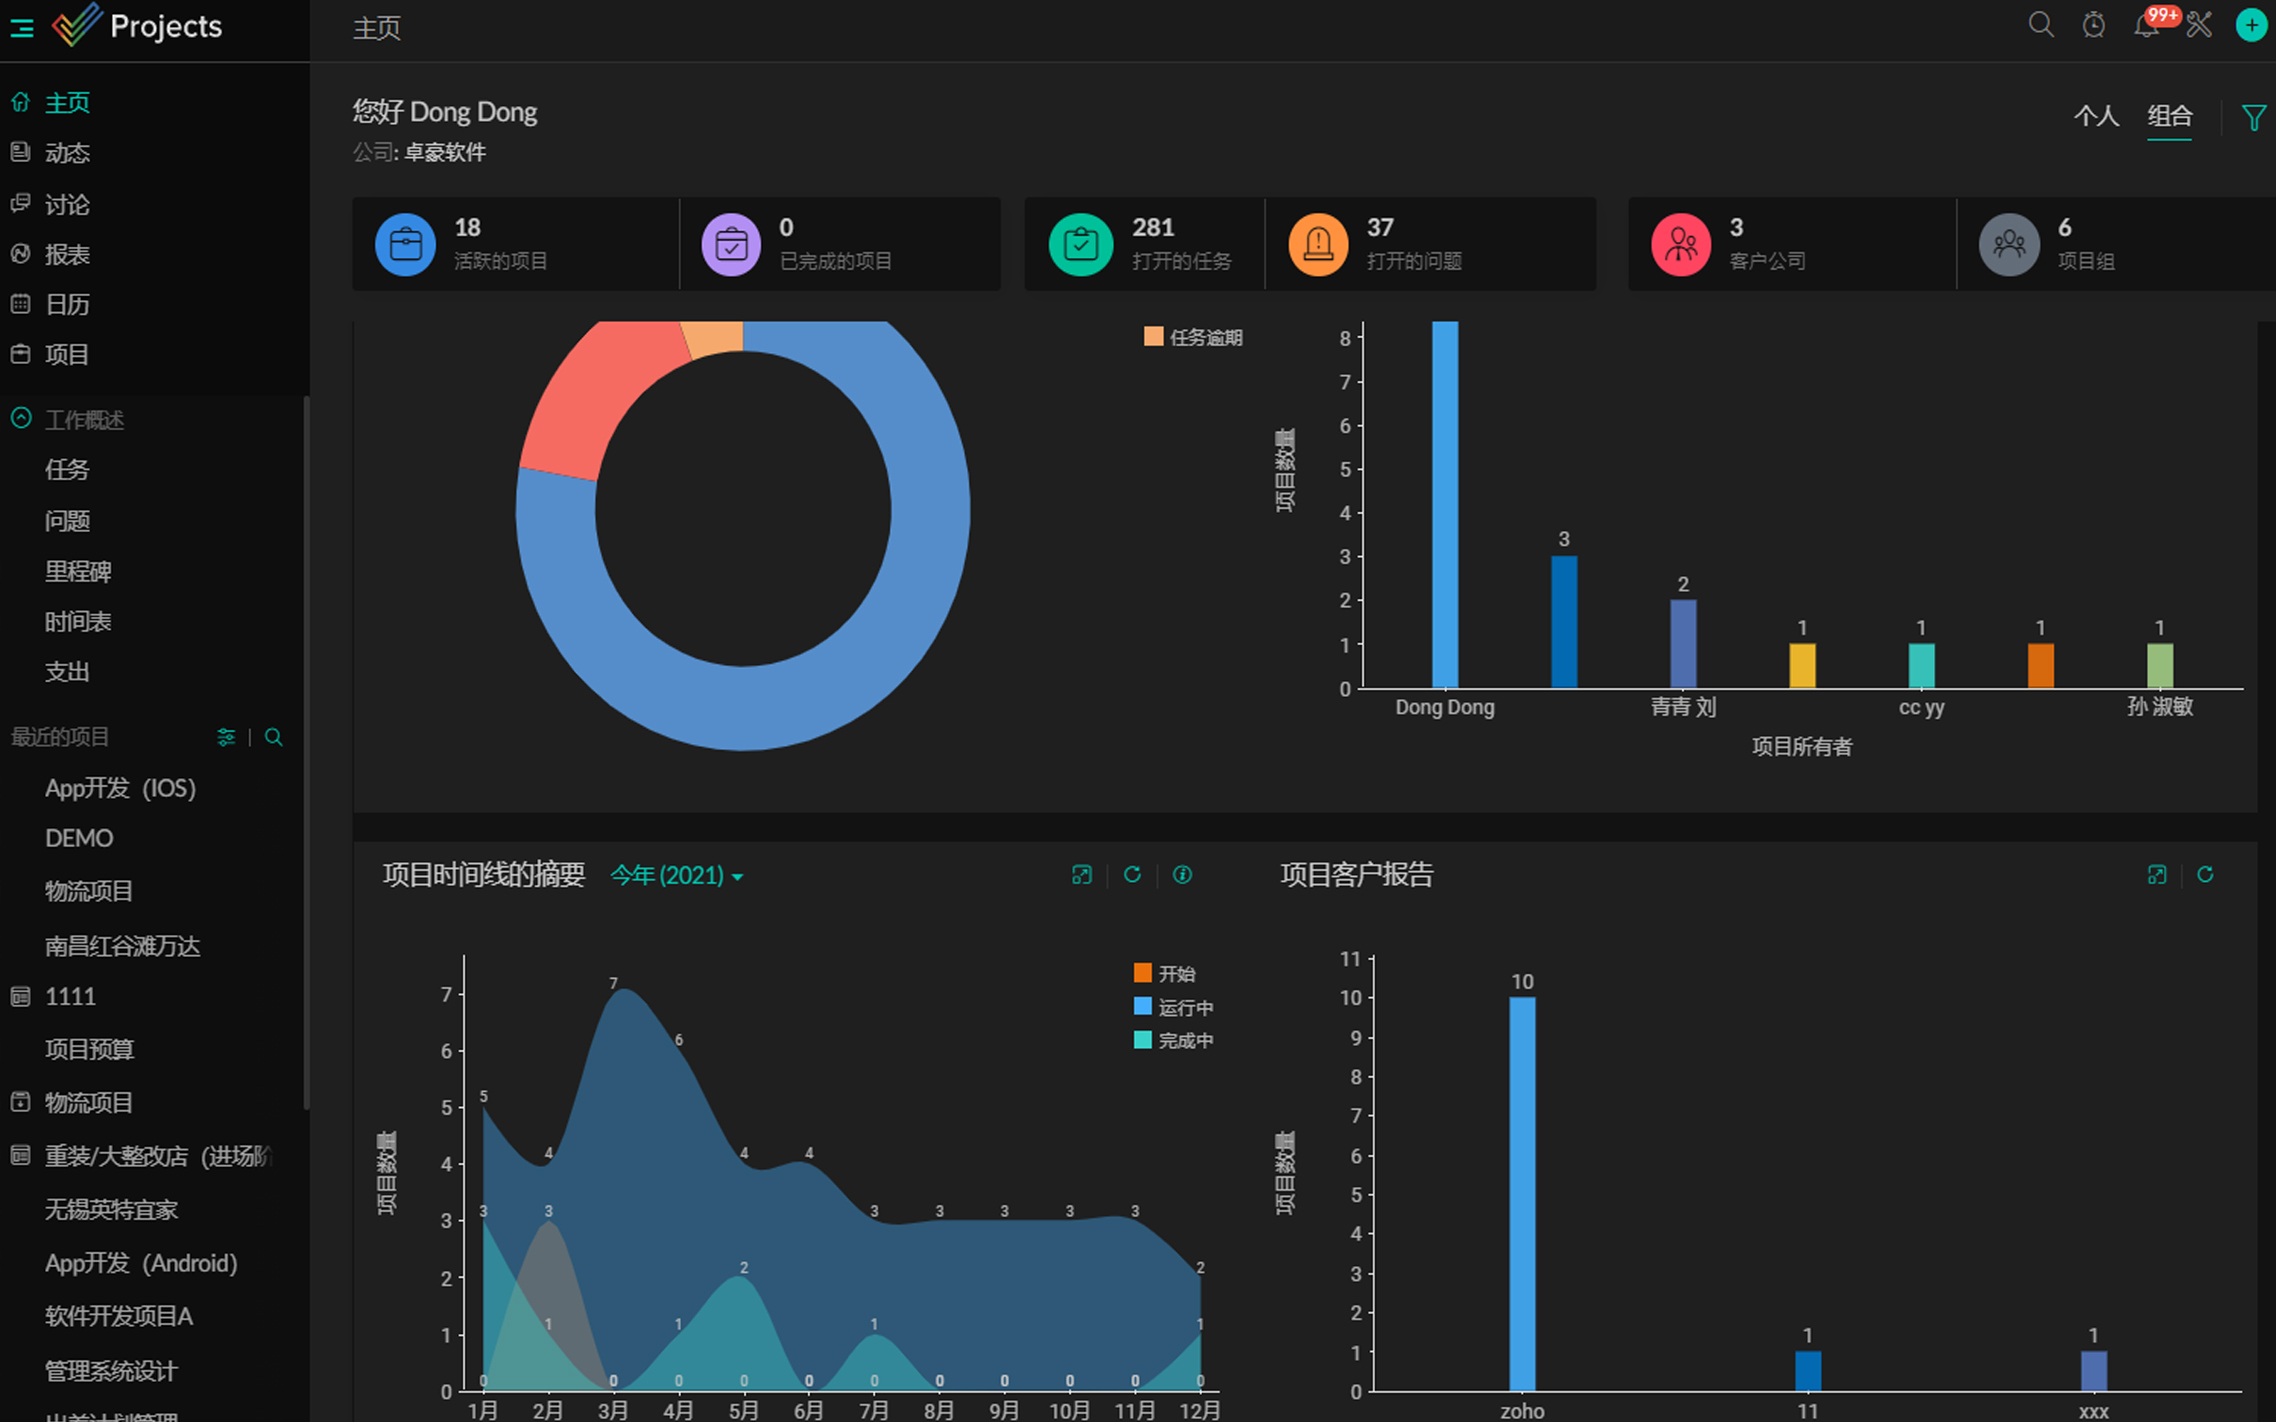Expand the project client report chart
Image resolution: width=2276 pixels, height=1422 pixels.
[x=2157, y=875]
